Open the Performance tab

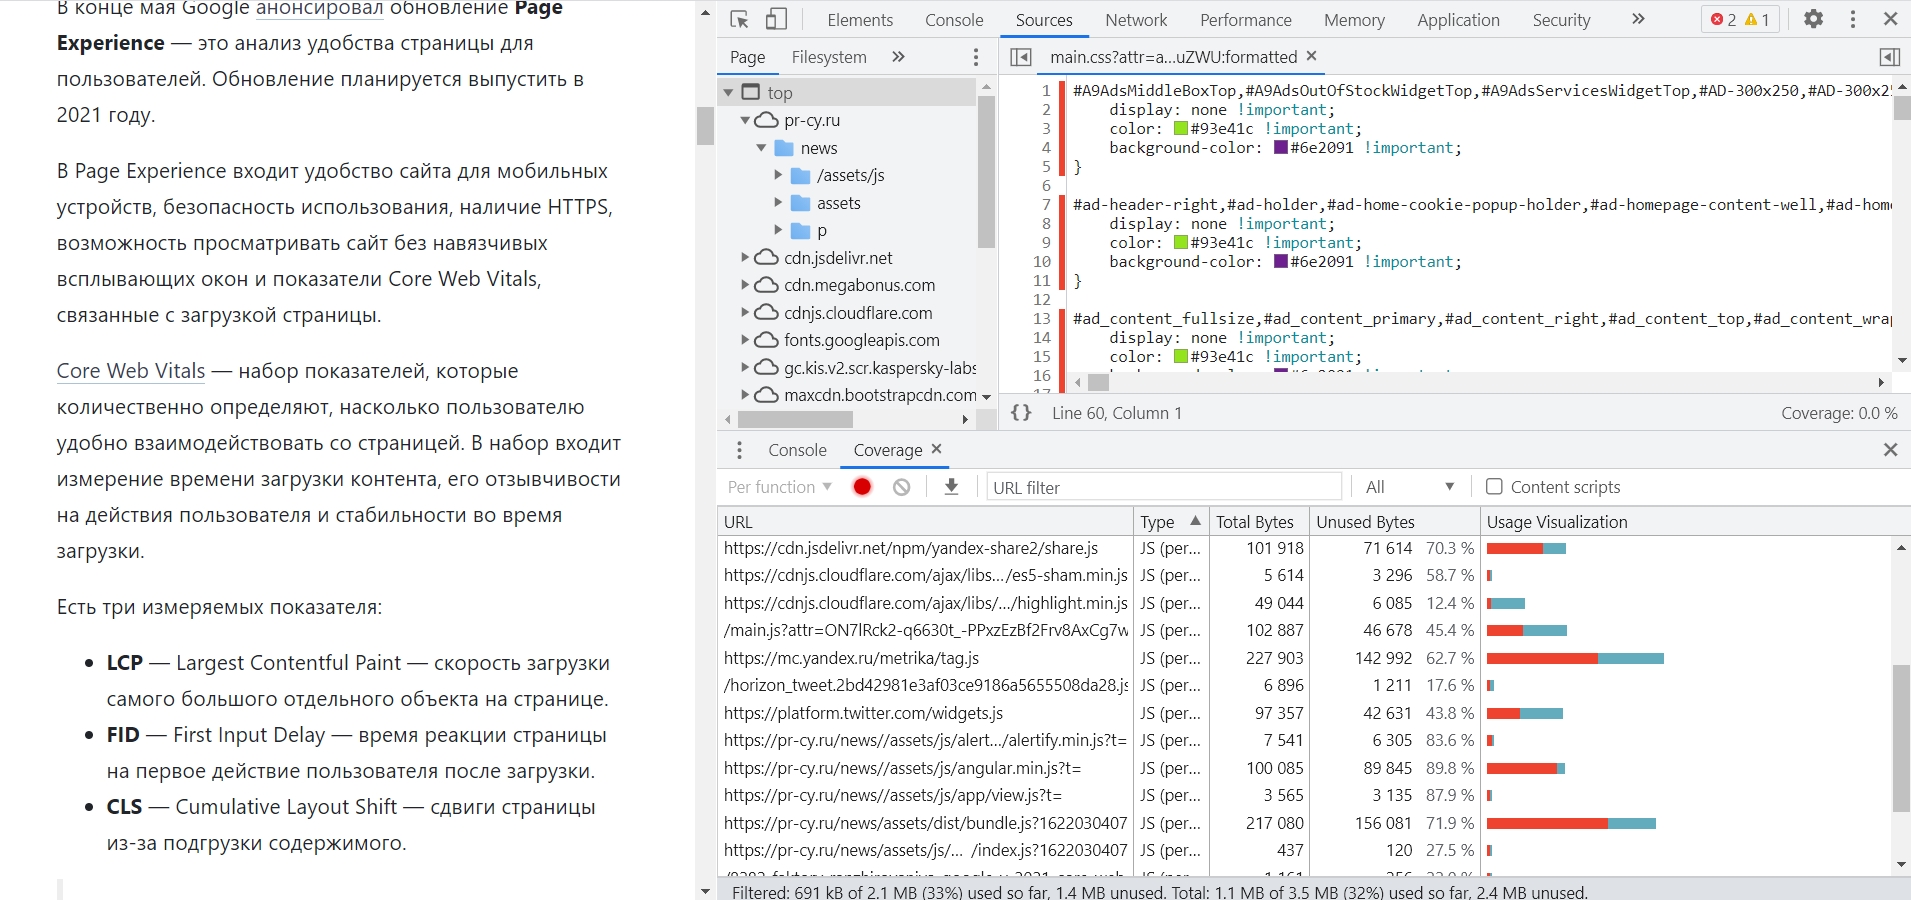(x=1246, y=20)
